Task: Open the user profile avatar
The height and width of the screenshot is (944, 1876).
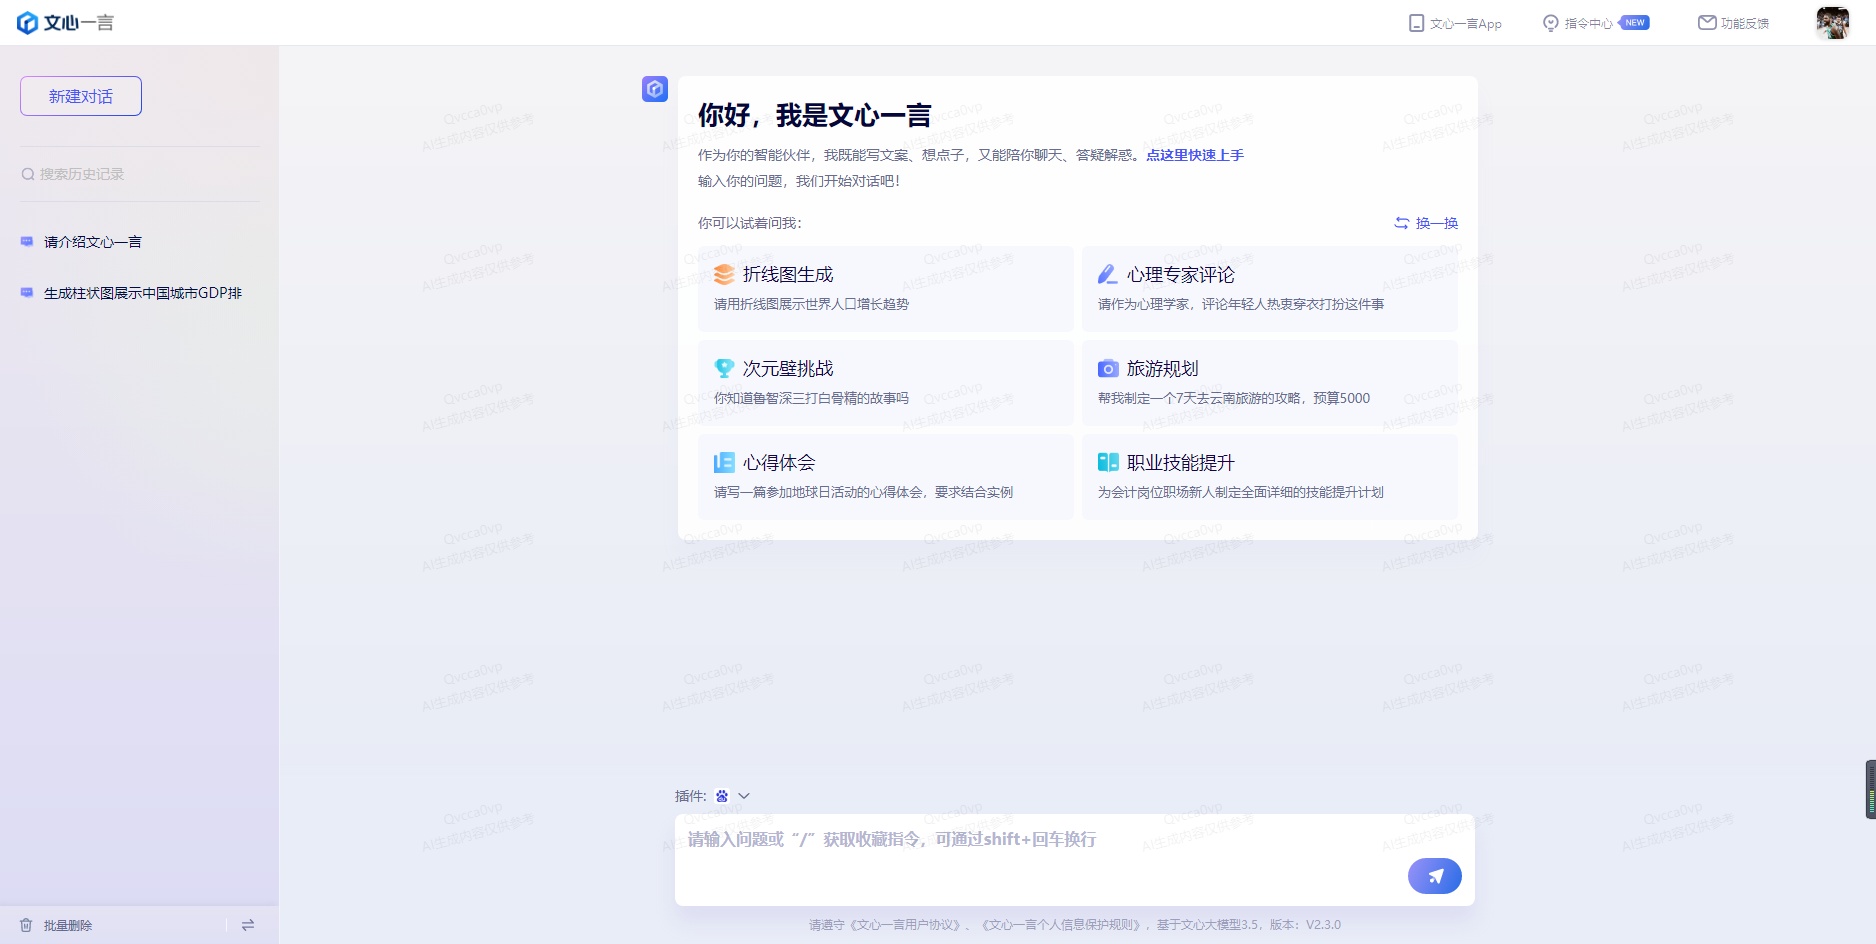Action: pos(1832,23)
